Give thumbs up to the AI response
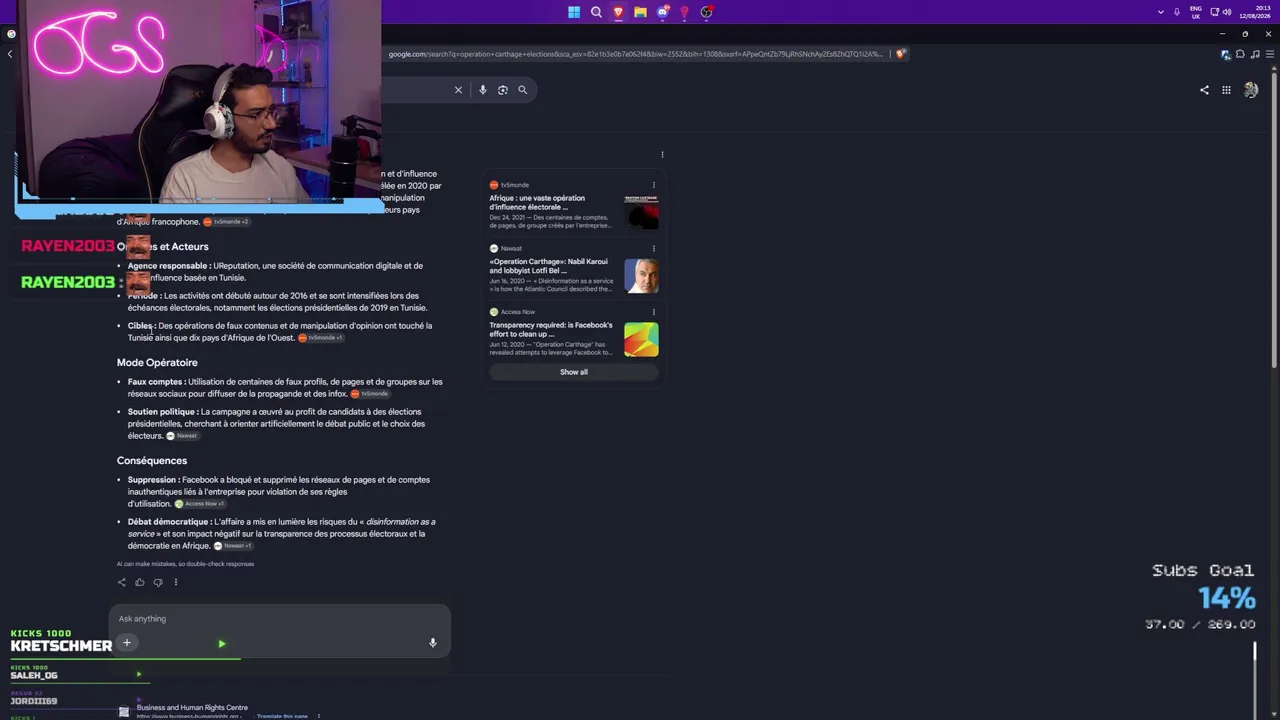The width and height of the screenshot is (1280, 720). [x=140, y=582]
